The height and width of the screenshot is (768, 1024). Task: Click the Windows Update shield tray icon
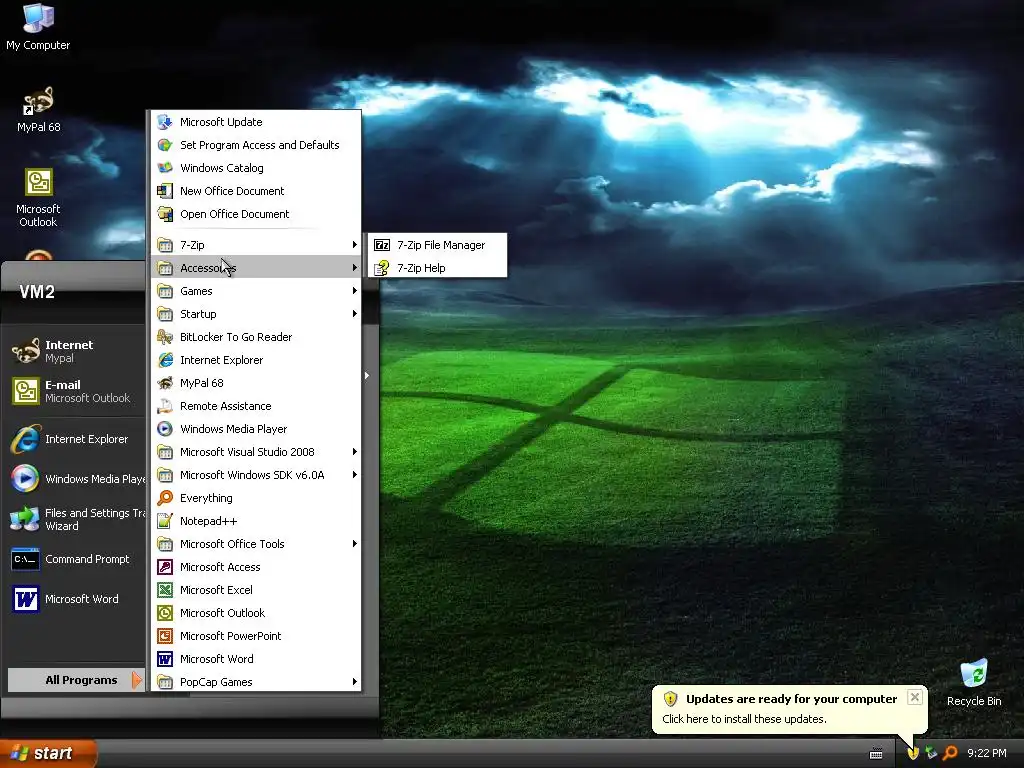(x=913, y=753)
